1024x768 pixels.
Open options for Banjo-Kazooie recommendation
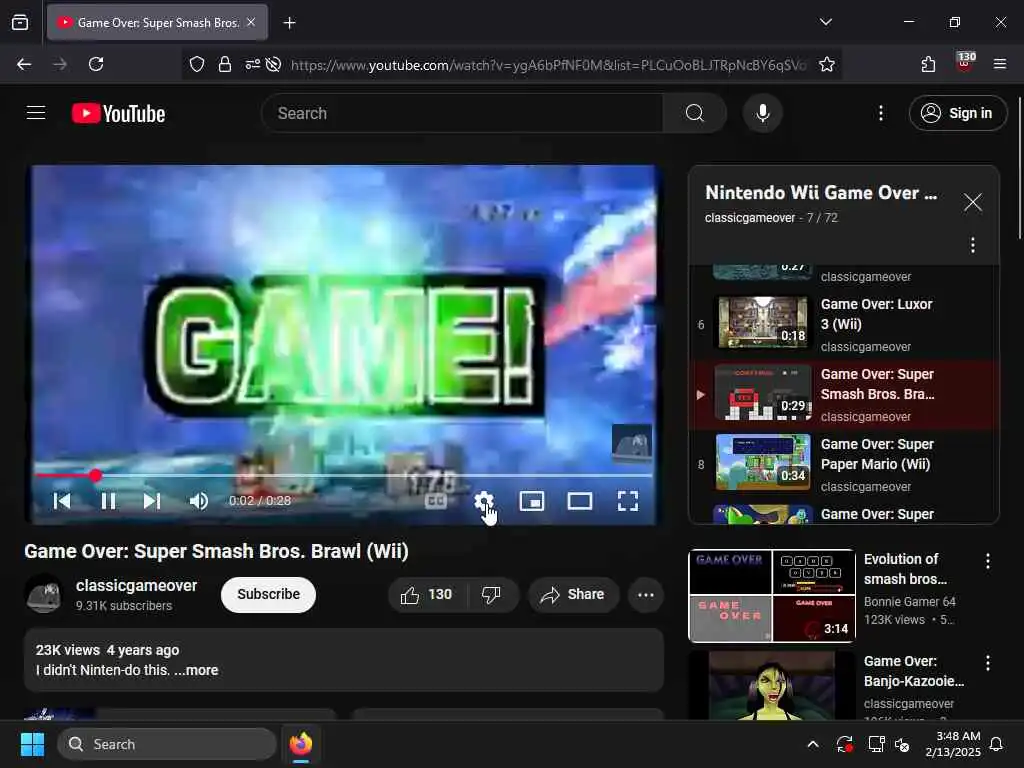[987, 663]
